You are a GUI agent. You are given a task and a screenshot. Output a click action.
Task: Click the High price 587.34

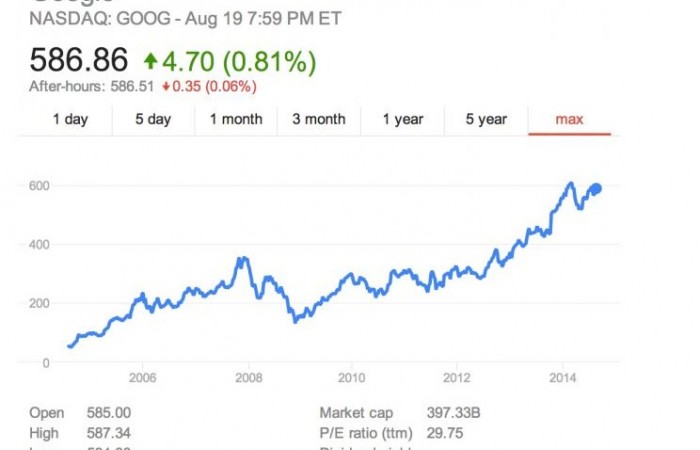(x=110, y=433)
